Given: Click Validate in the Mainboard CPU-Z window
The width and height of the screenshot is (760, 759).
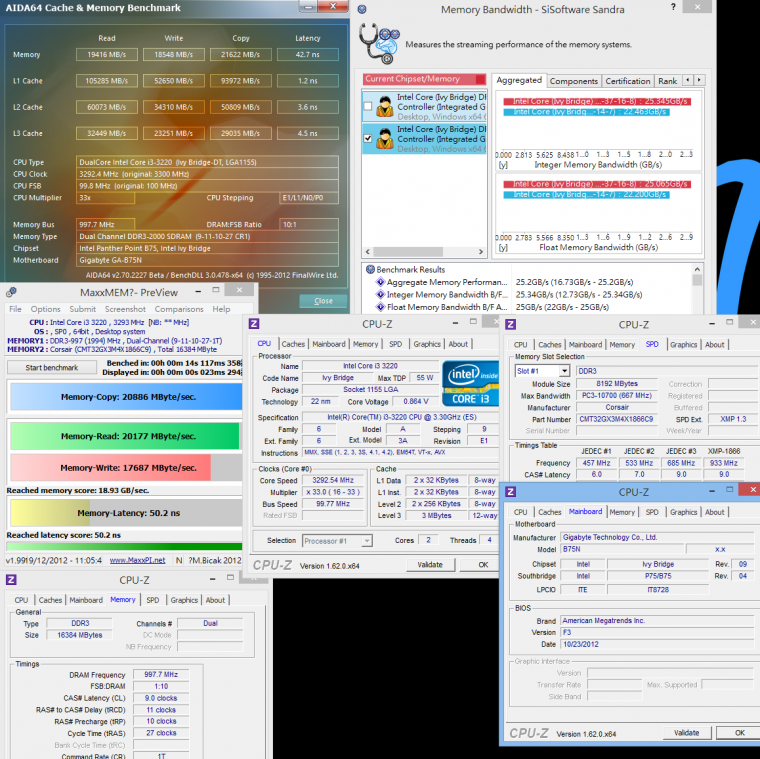Looking at the screenshot, I should coord(686,733).
